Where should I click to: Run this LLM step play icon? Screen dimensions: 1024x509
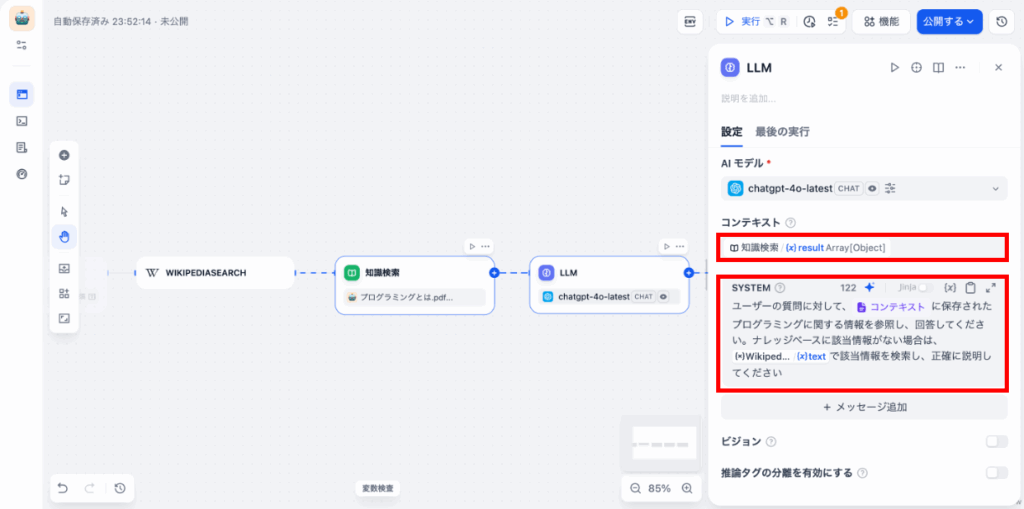coord(895,67)
